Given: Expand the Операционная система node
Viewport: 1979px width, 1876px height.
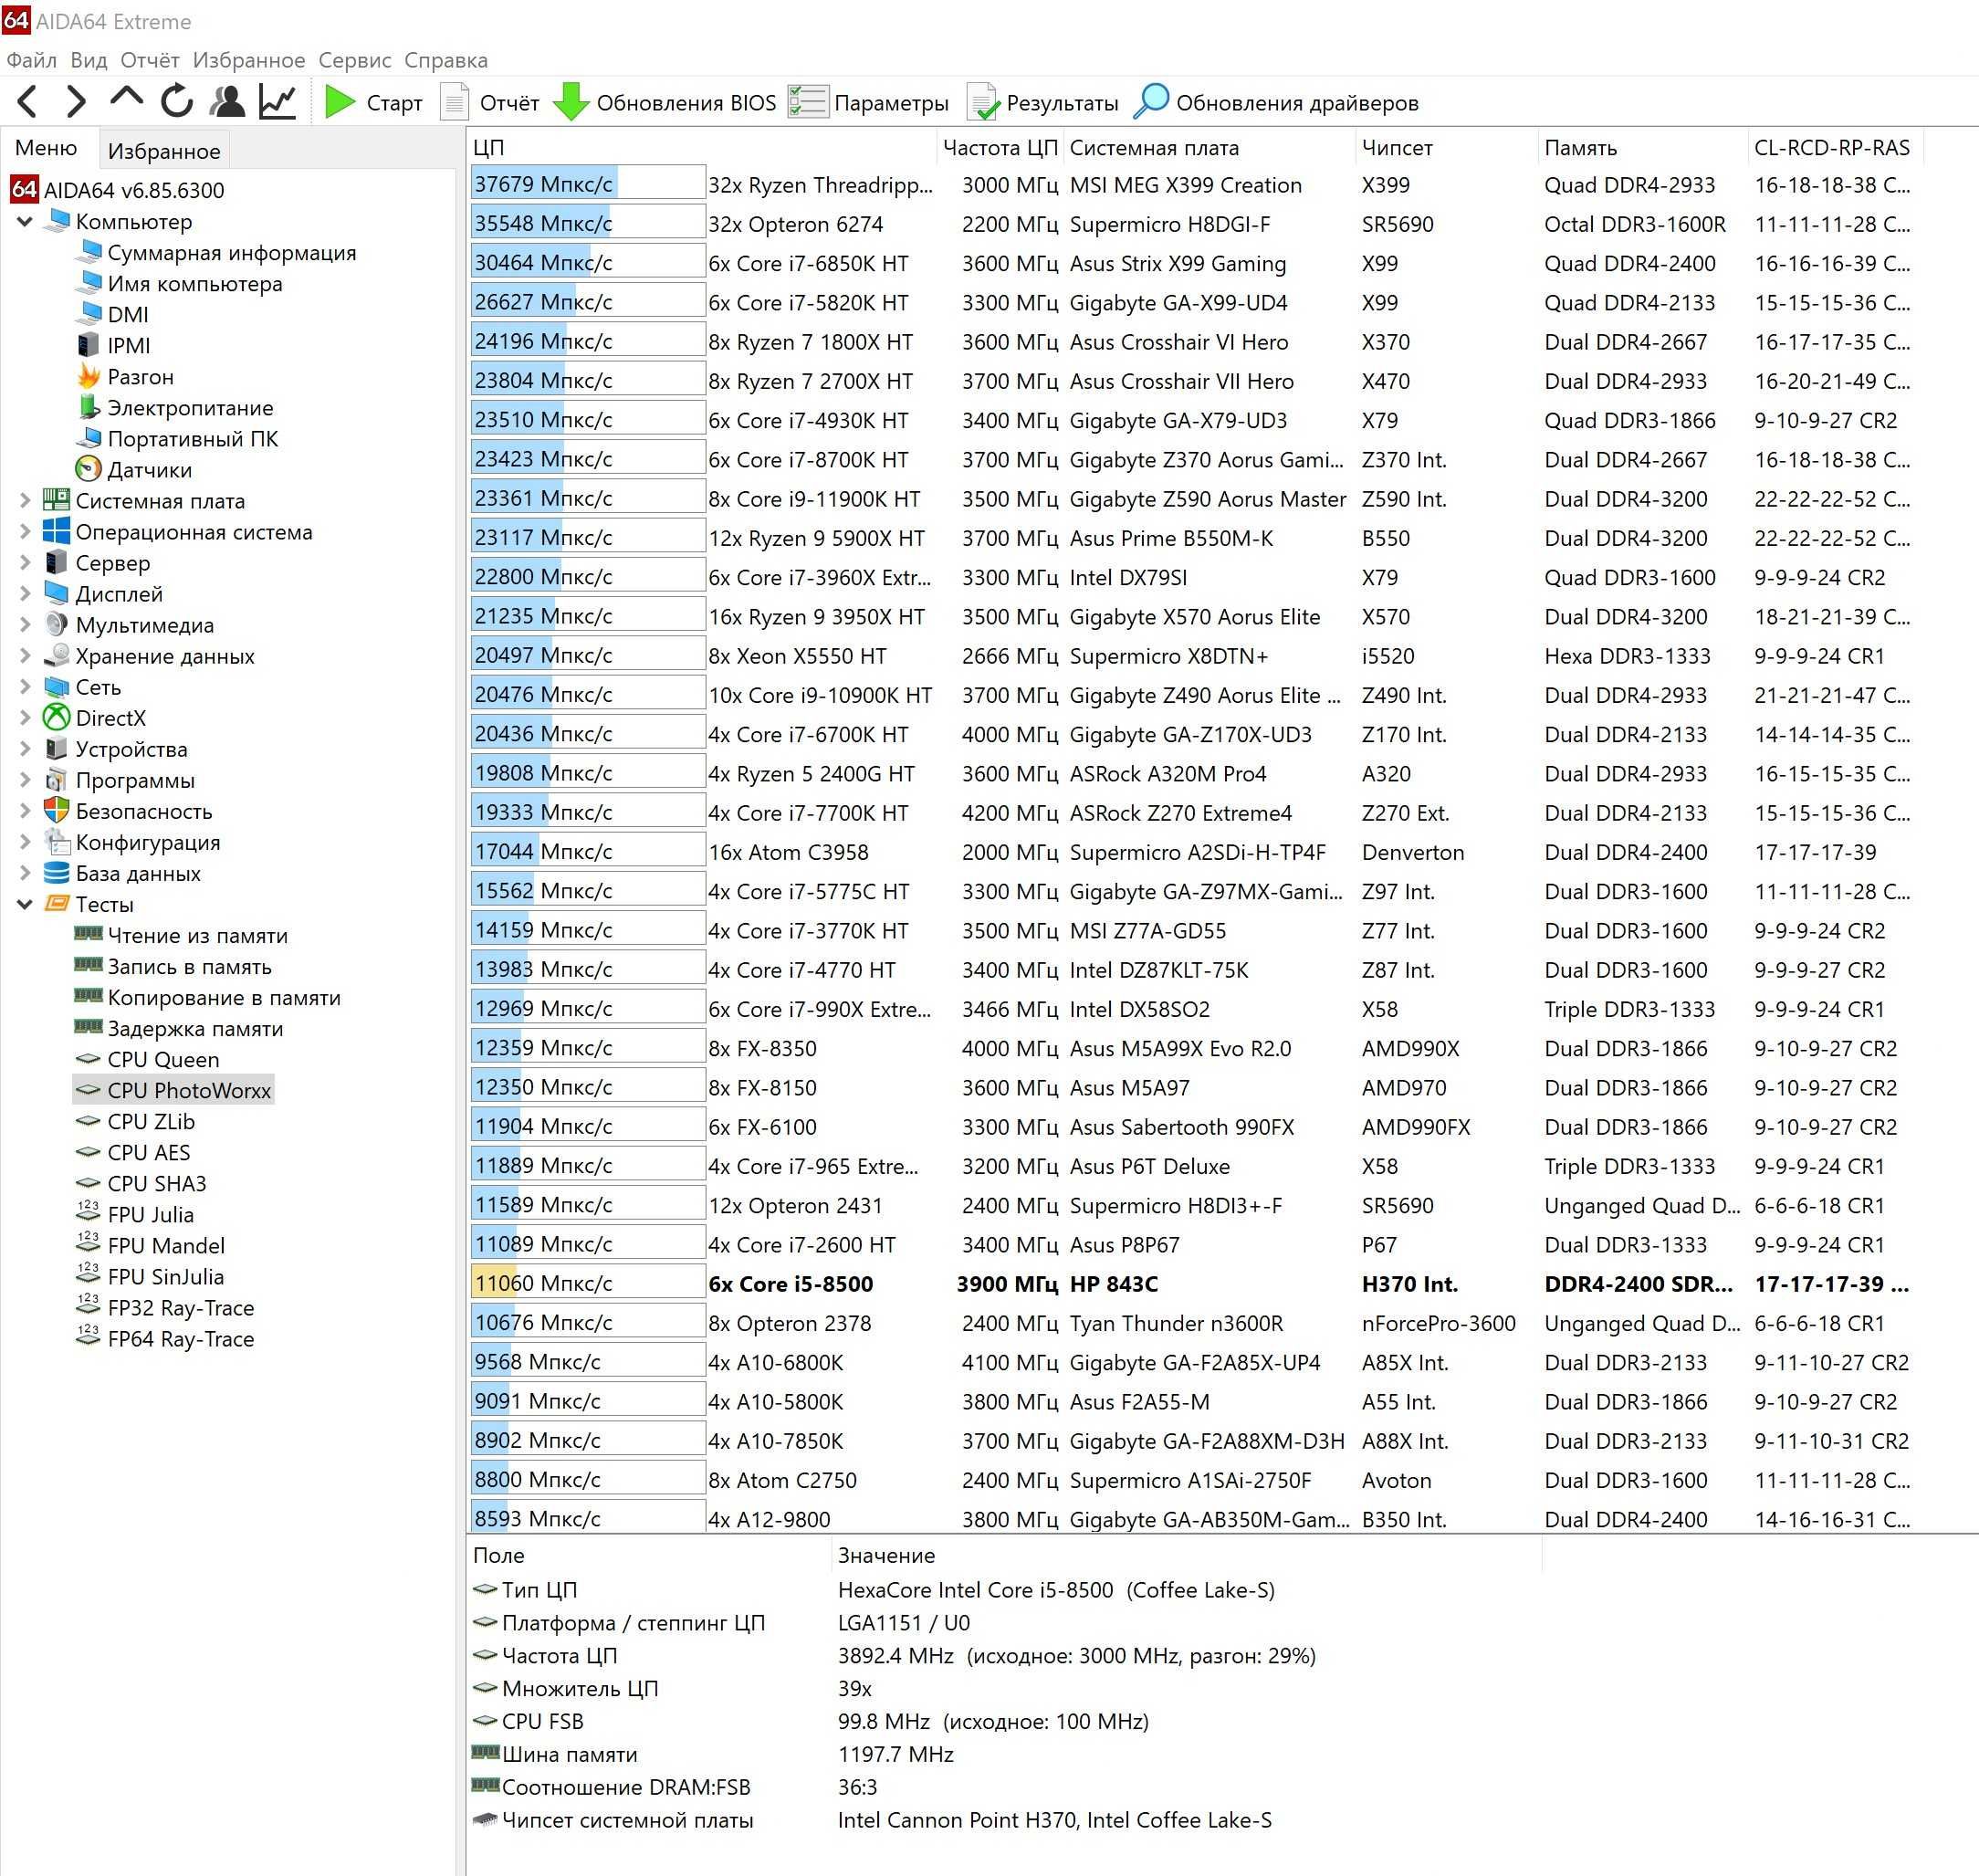Looking at the screenshot, I should click(x=25, y=531).
